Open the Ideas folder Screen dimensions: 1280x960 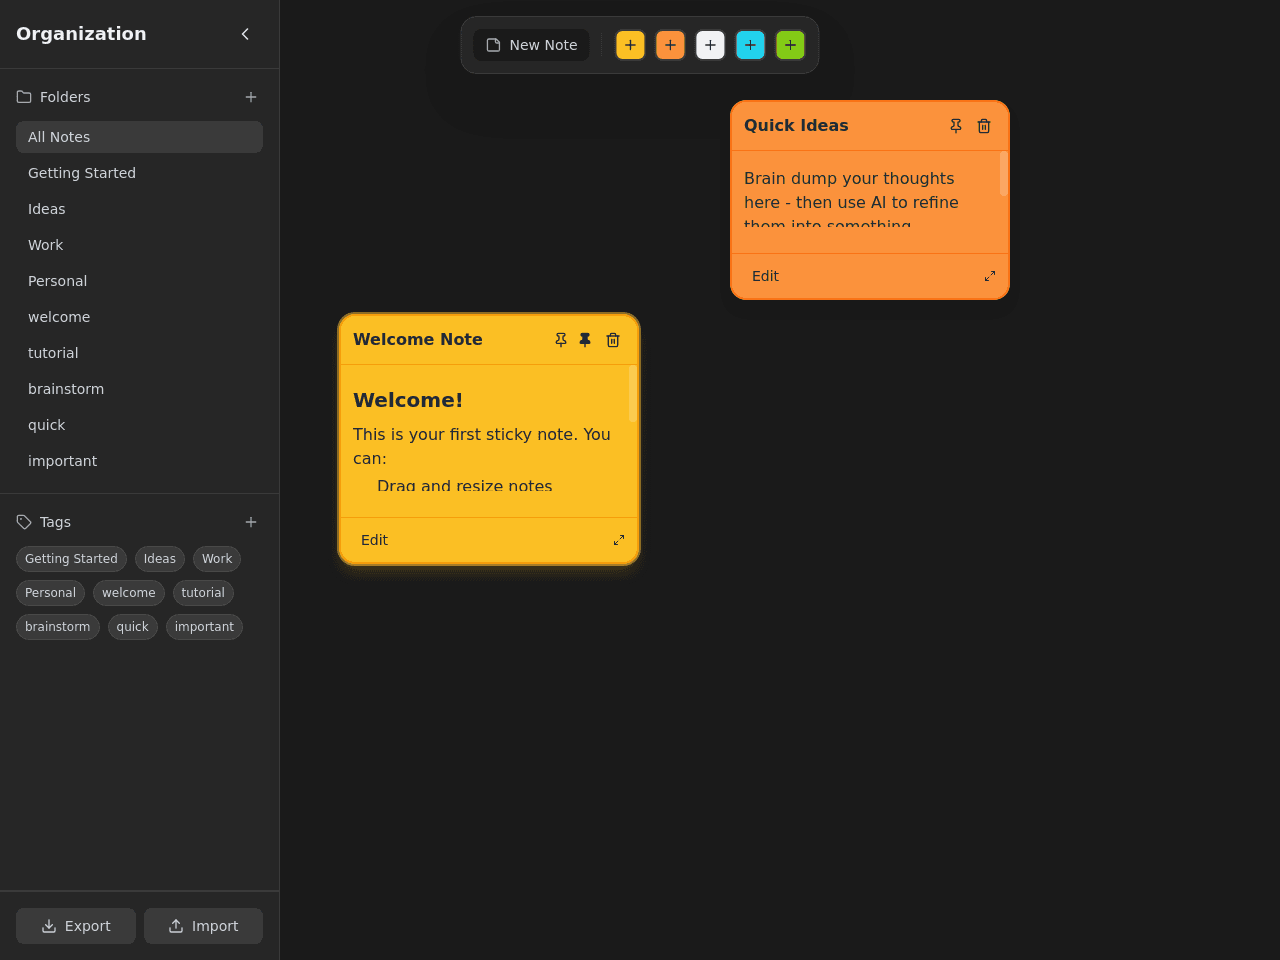[139, 209]
